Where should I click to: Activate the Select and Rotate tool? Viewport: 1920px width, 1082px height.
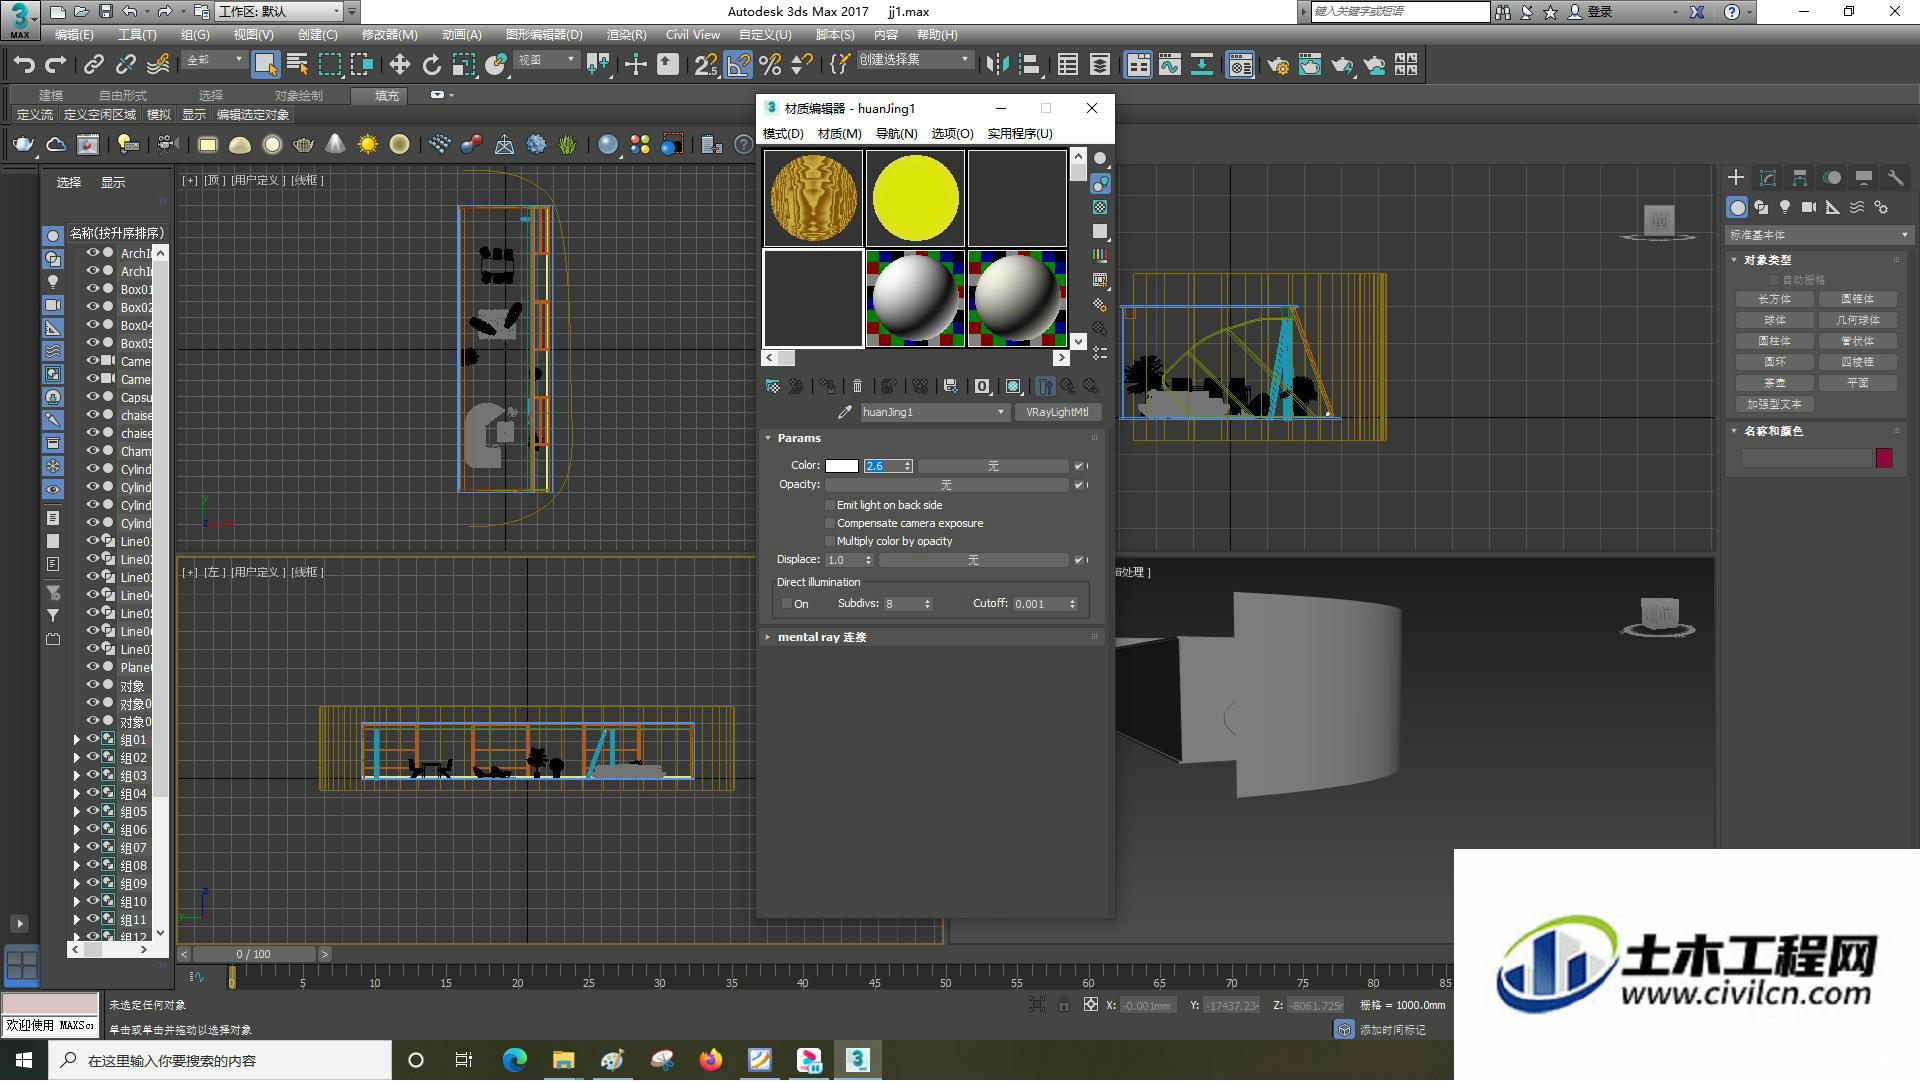click(431, 65)
